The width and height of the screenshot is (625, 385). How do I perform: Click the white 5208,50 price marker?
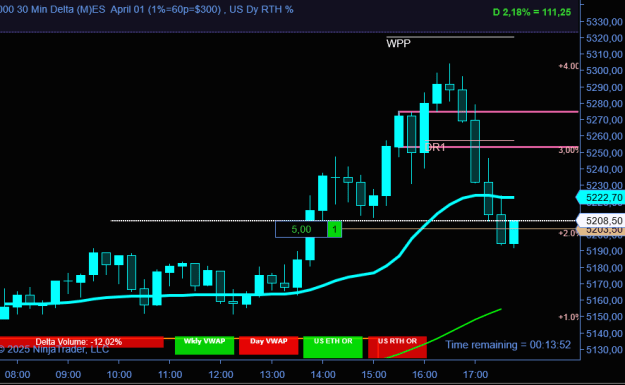(x=601, y=220)
